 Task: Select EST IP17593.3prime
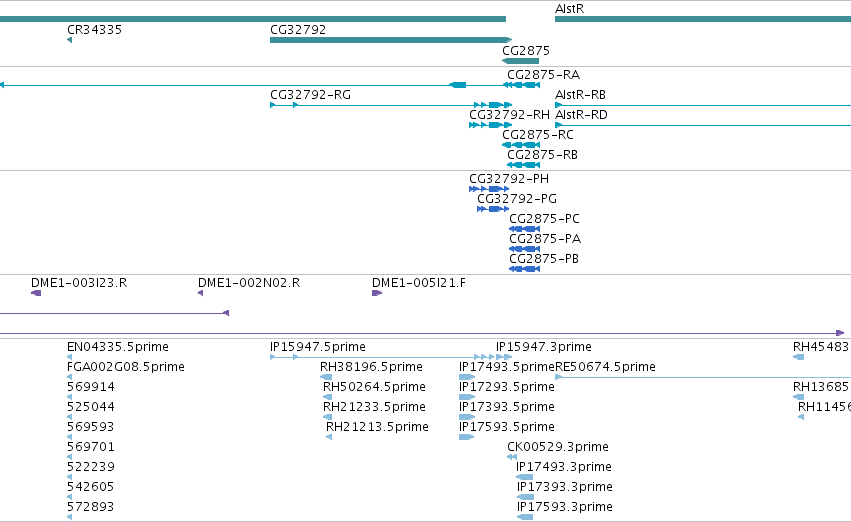pos(525,517)
